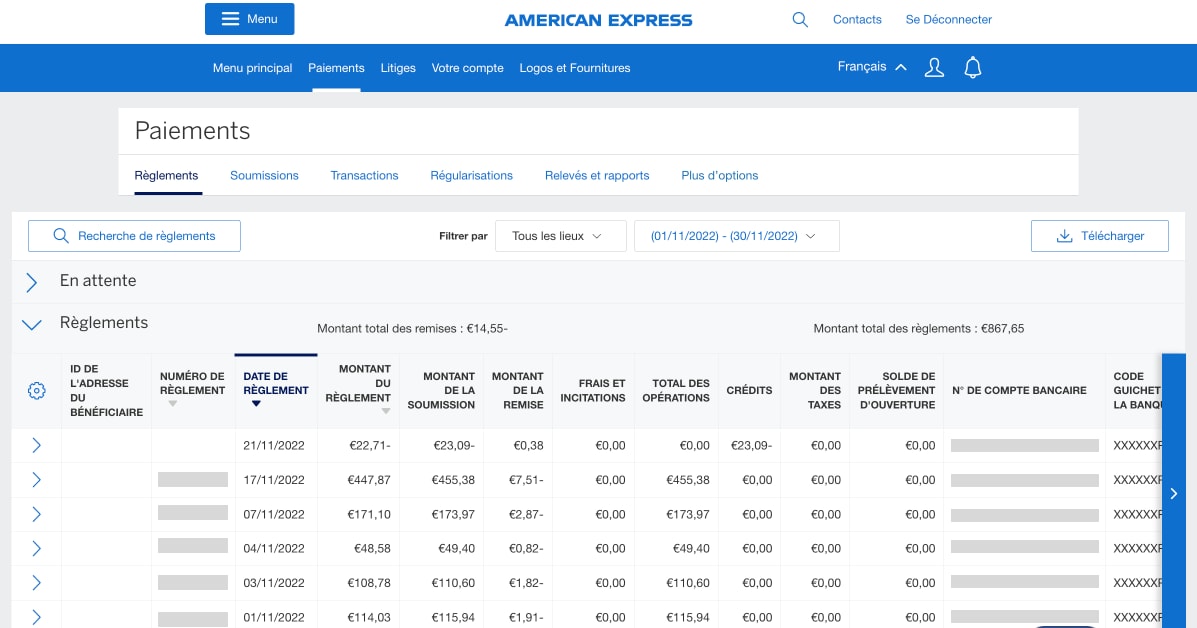
Task: Open the date range dropdown
Action: (736, 236)
